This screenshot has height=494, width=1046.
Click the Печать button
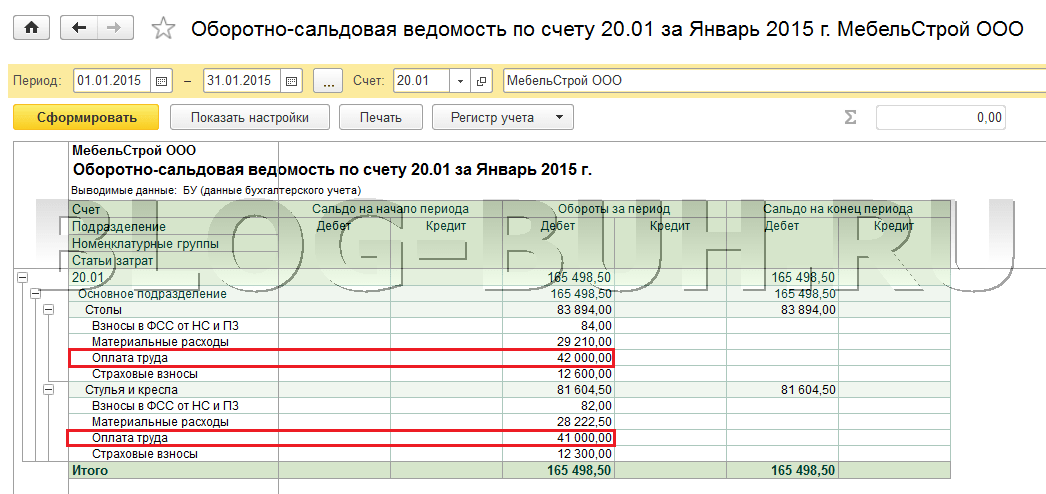tap(380, 118)
